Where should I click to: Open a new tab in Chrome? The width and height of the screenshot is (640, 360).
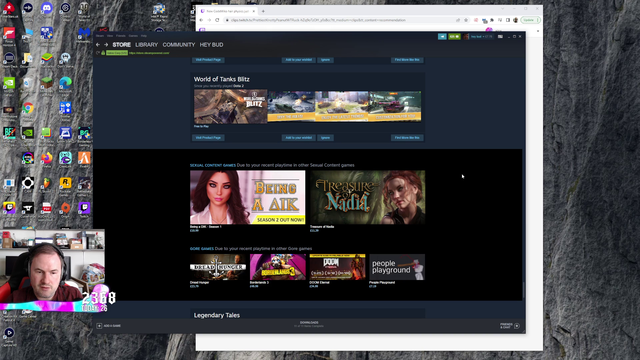263,11
